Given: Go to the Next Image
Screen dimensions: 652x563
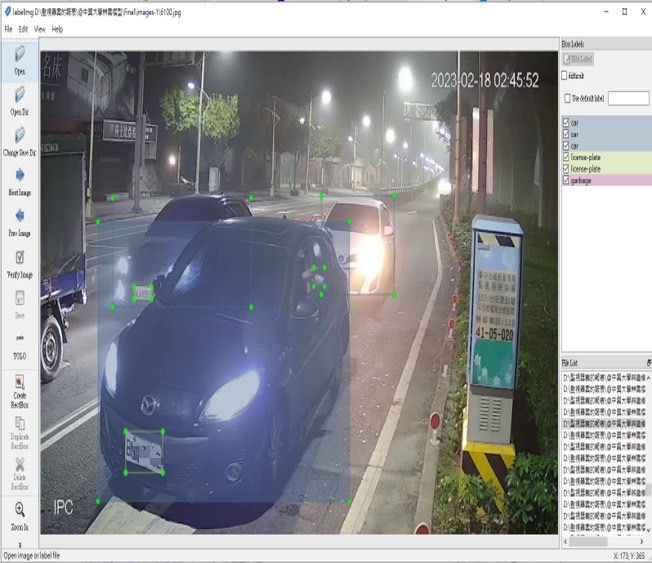Looking at the screenshot, I should pos(20,177).
